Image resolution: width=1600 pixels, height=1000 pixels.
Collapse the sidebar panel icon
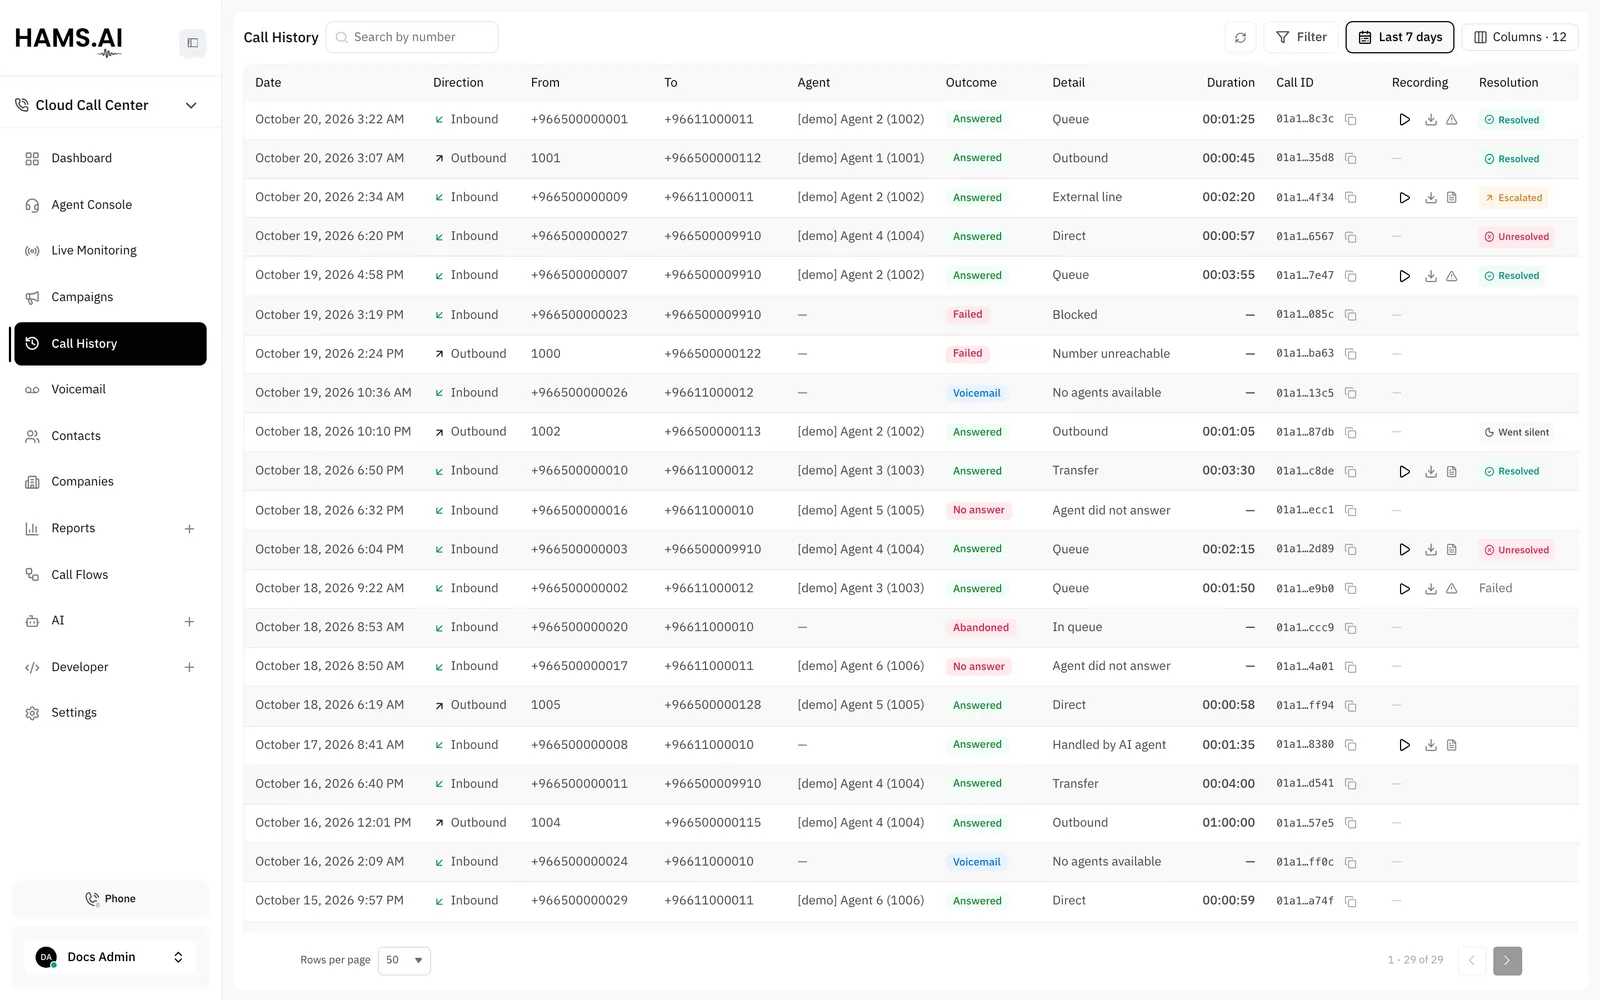(193, 43)
